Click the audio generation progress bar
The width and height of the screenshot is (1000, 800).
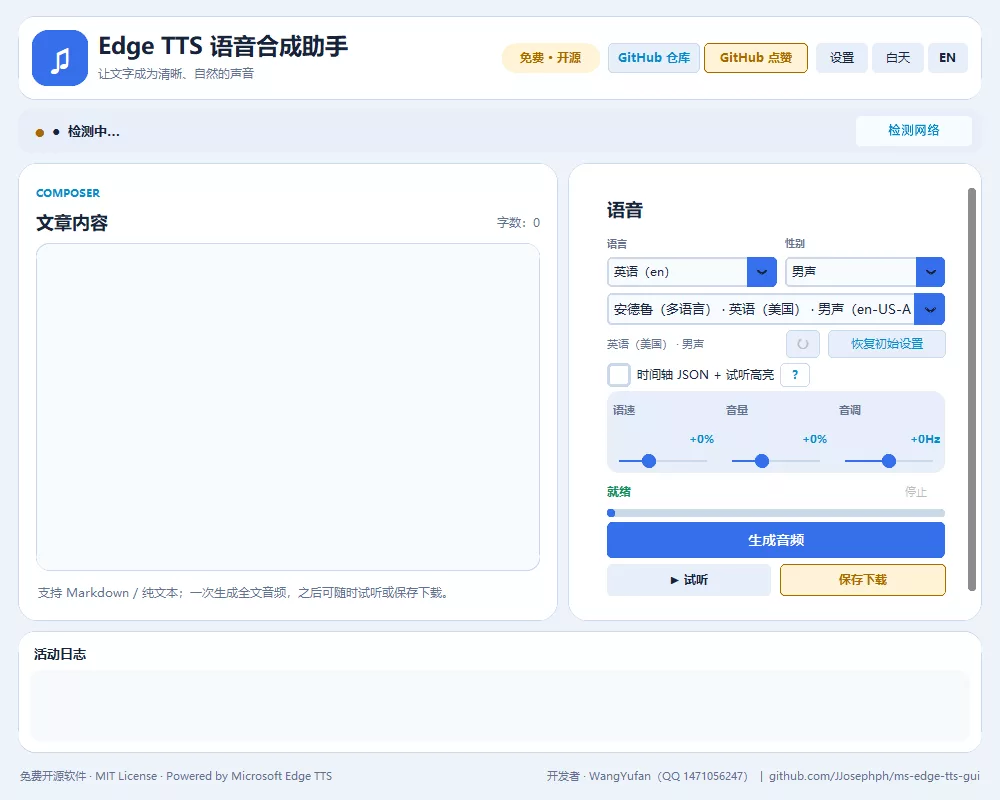(x=776, y=513)
